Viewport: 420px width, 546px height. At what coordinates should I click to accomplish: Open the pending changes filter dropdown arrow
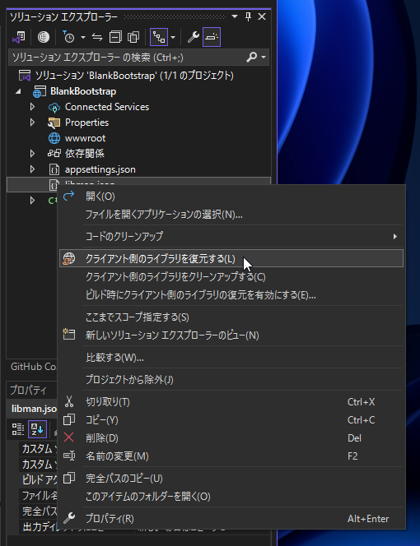coord(83,37)
